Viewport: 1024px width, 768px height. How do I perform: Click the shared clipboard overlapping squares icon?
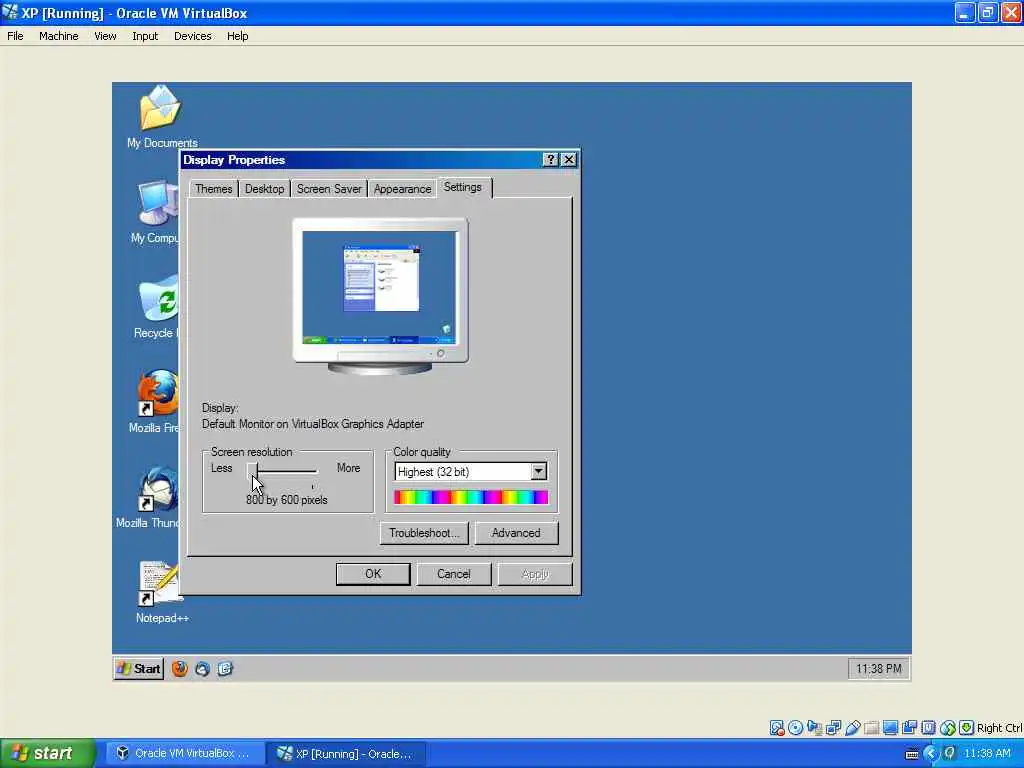coord(909,728)
